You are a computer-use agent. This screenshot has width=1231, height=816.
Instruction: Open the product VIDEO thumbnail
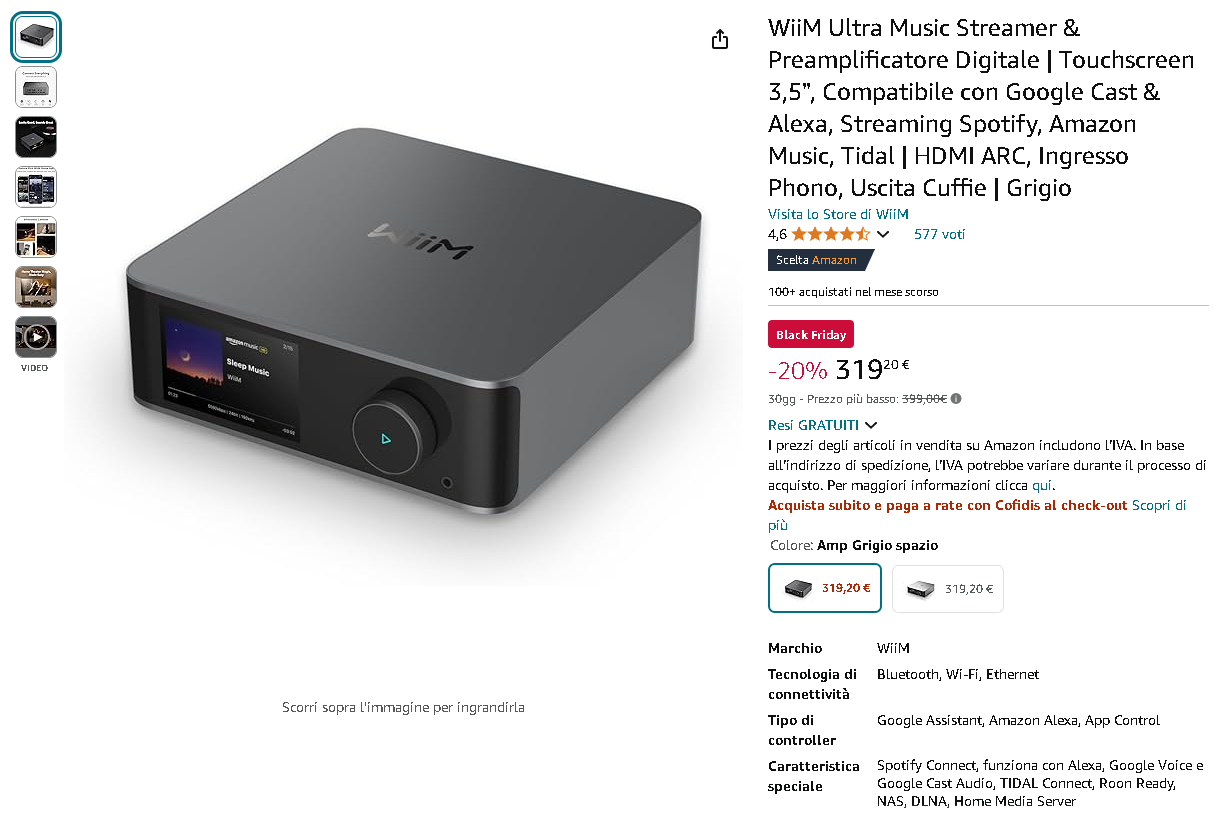point(36,337)
